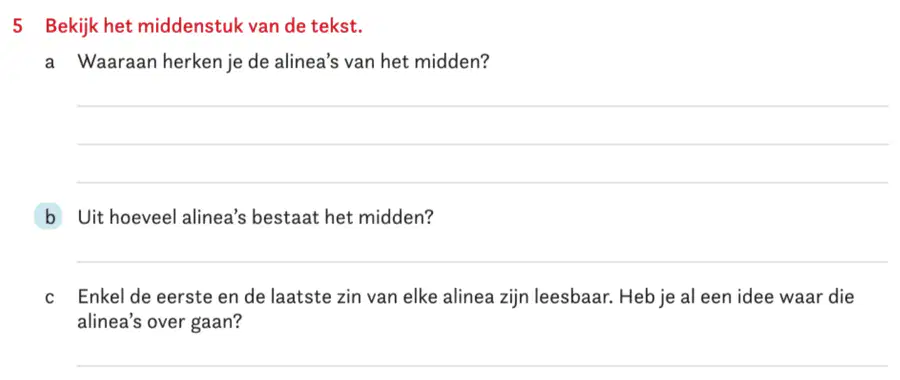Click the question 'Uit hoeveel alinea's bestaat het midden?'
Image resolution: width=900 pixels, height=380 pixels.
(255, 218)
